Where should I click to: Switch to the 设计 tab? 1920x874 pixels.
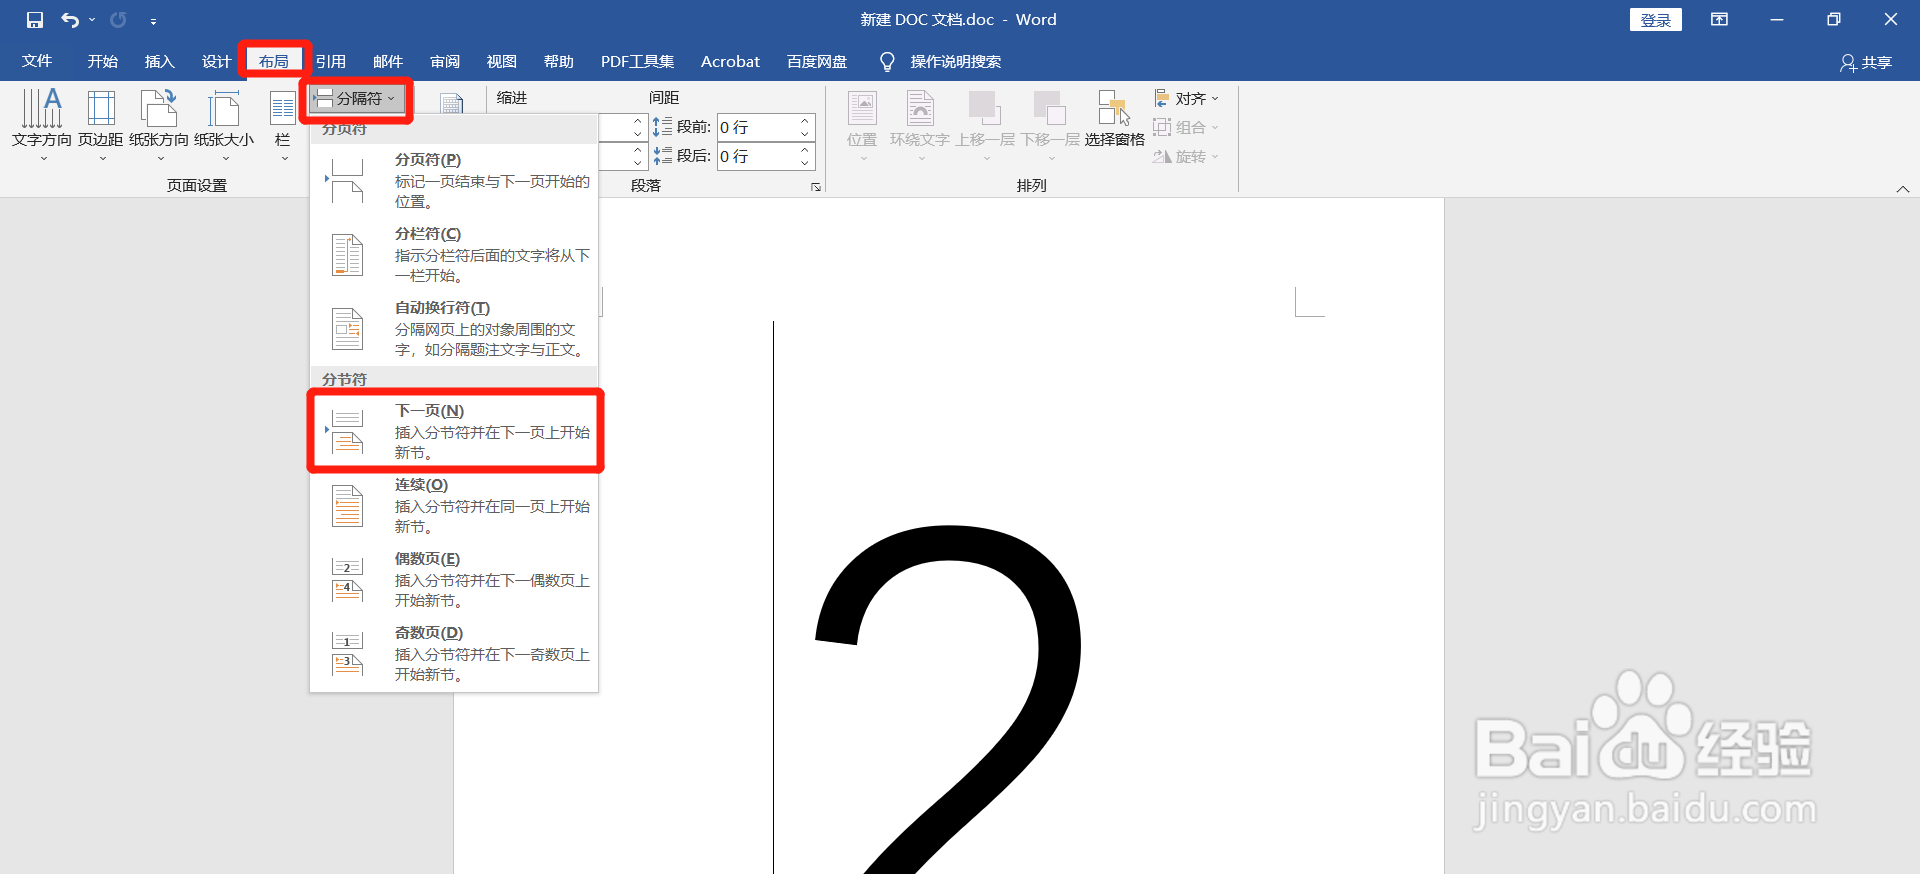(216, 61)
